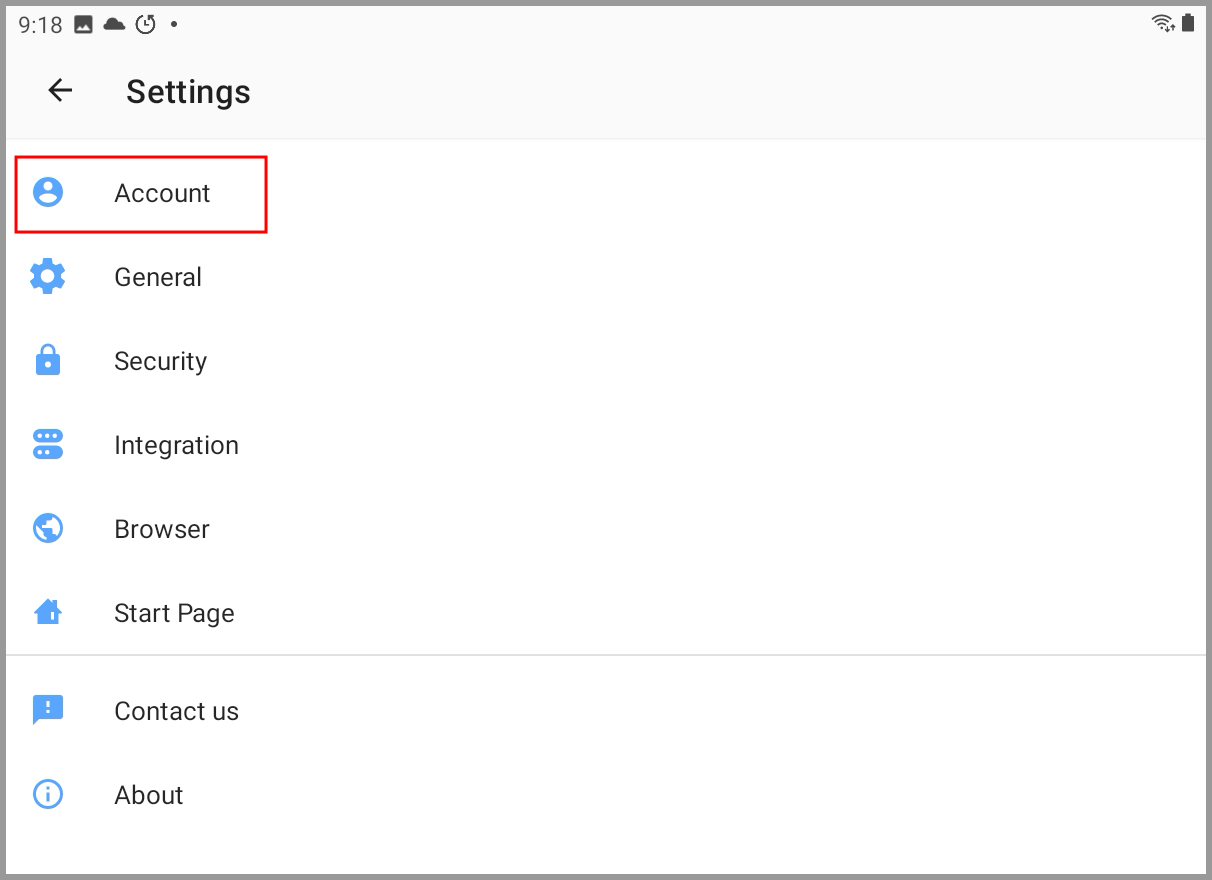The height and width of the screenshot is (880, 1212).
Task: Open the Browser settings section
Action: coord(162,529)
